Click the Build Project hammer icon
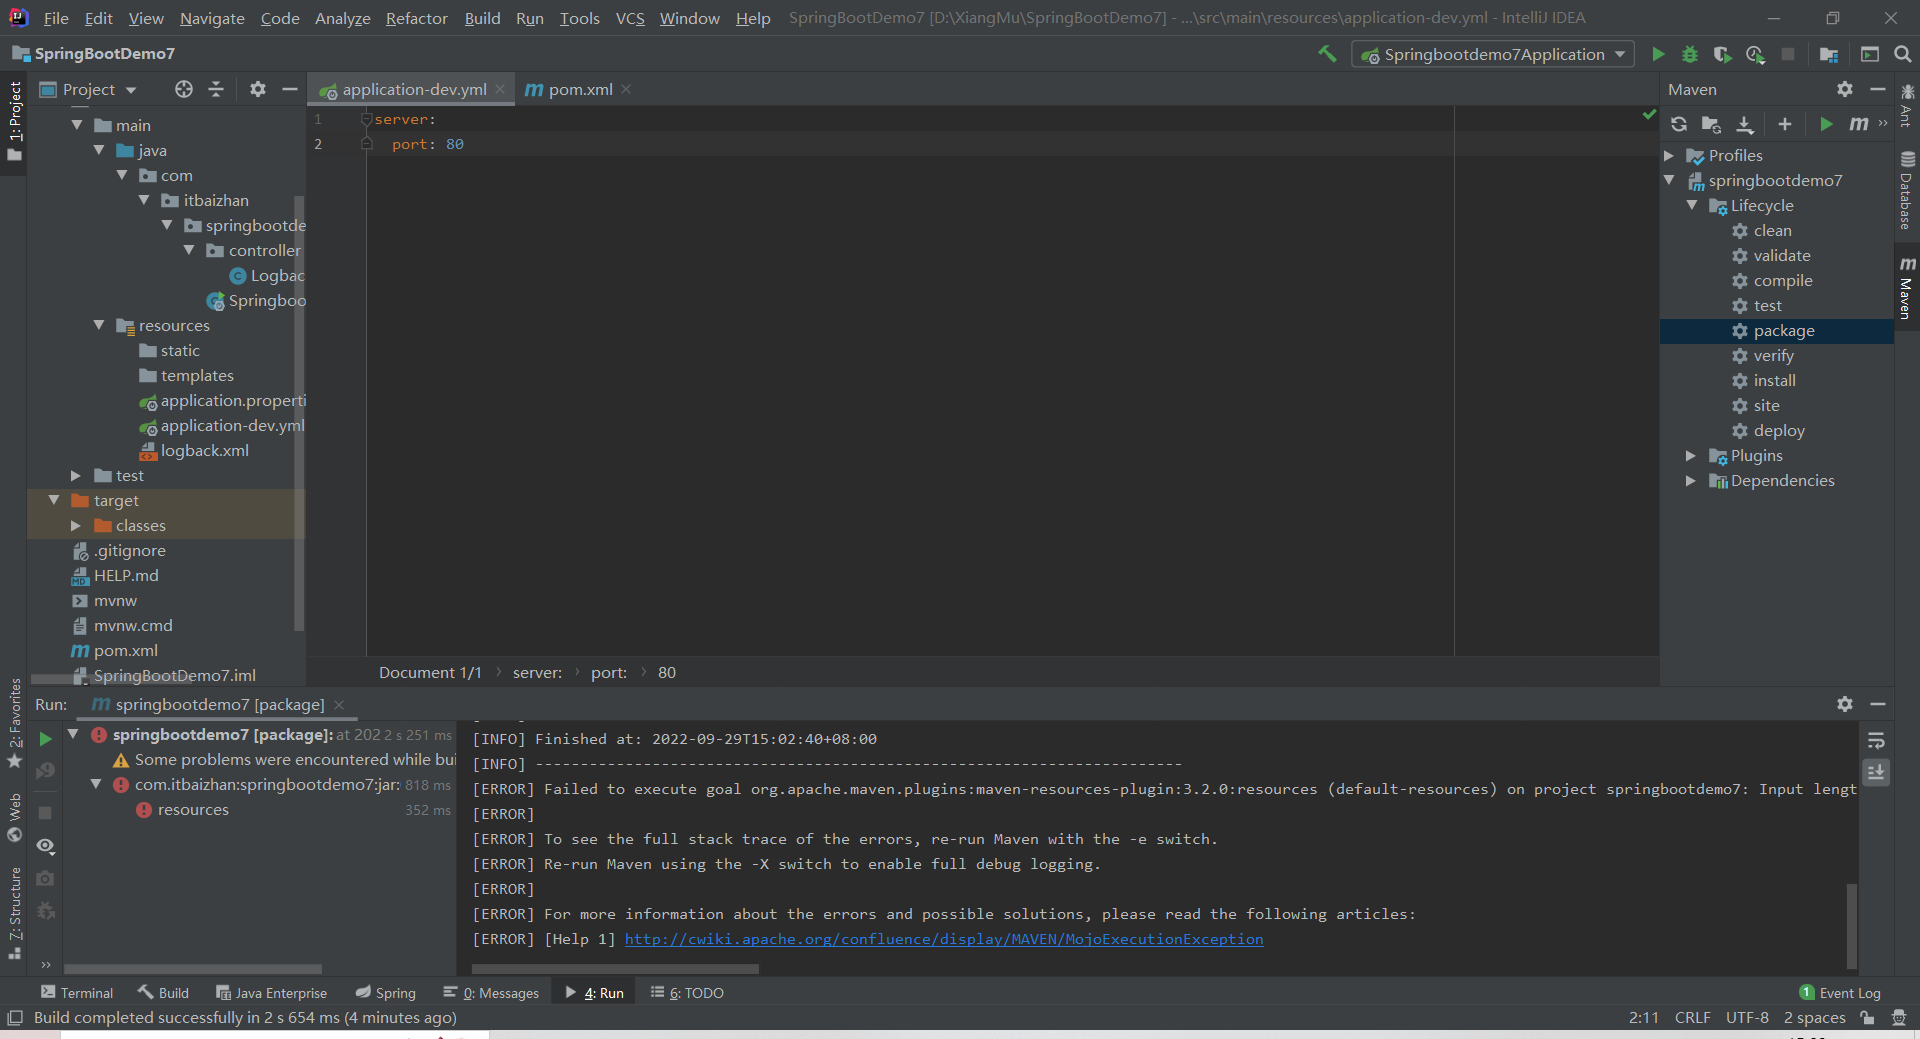Viewport: 1920px width, 1039px height. pos(1327,54)
